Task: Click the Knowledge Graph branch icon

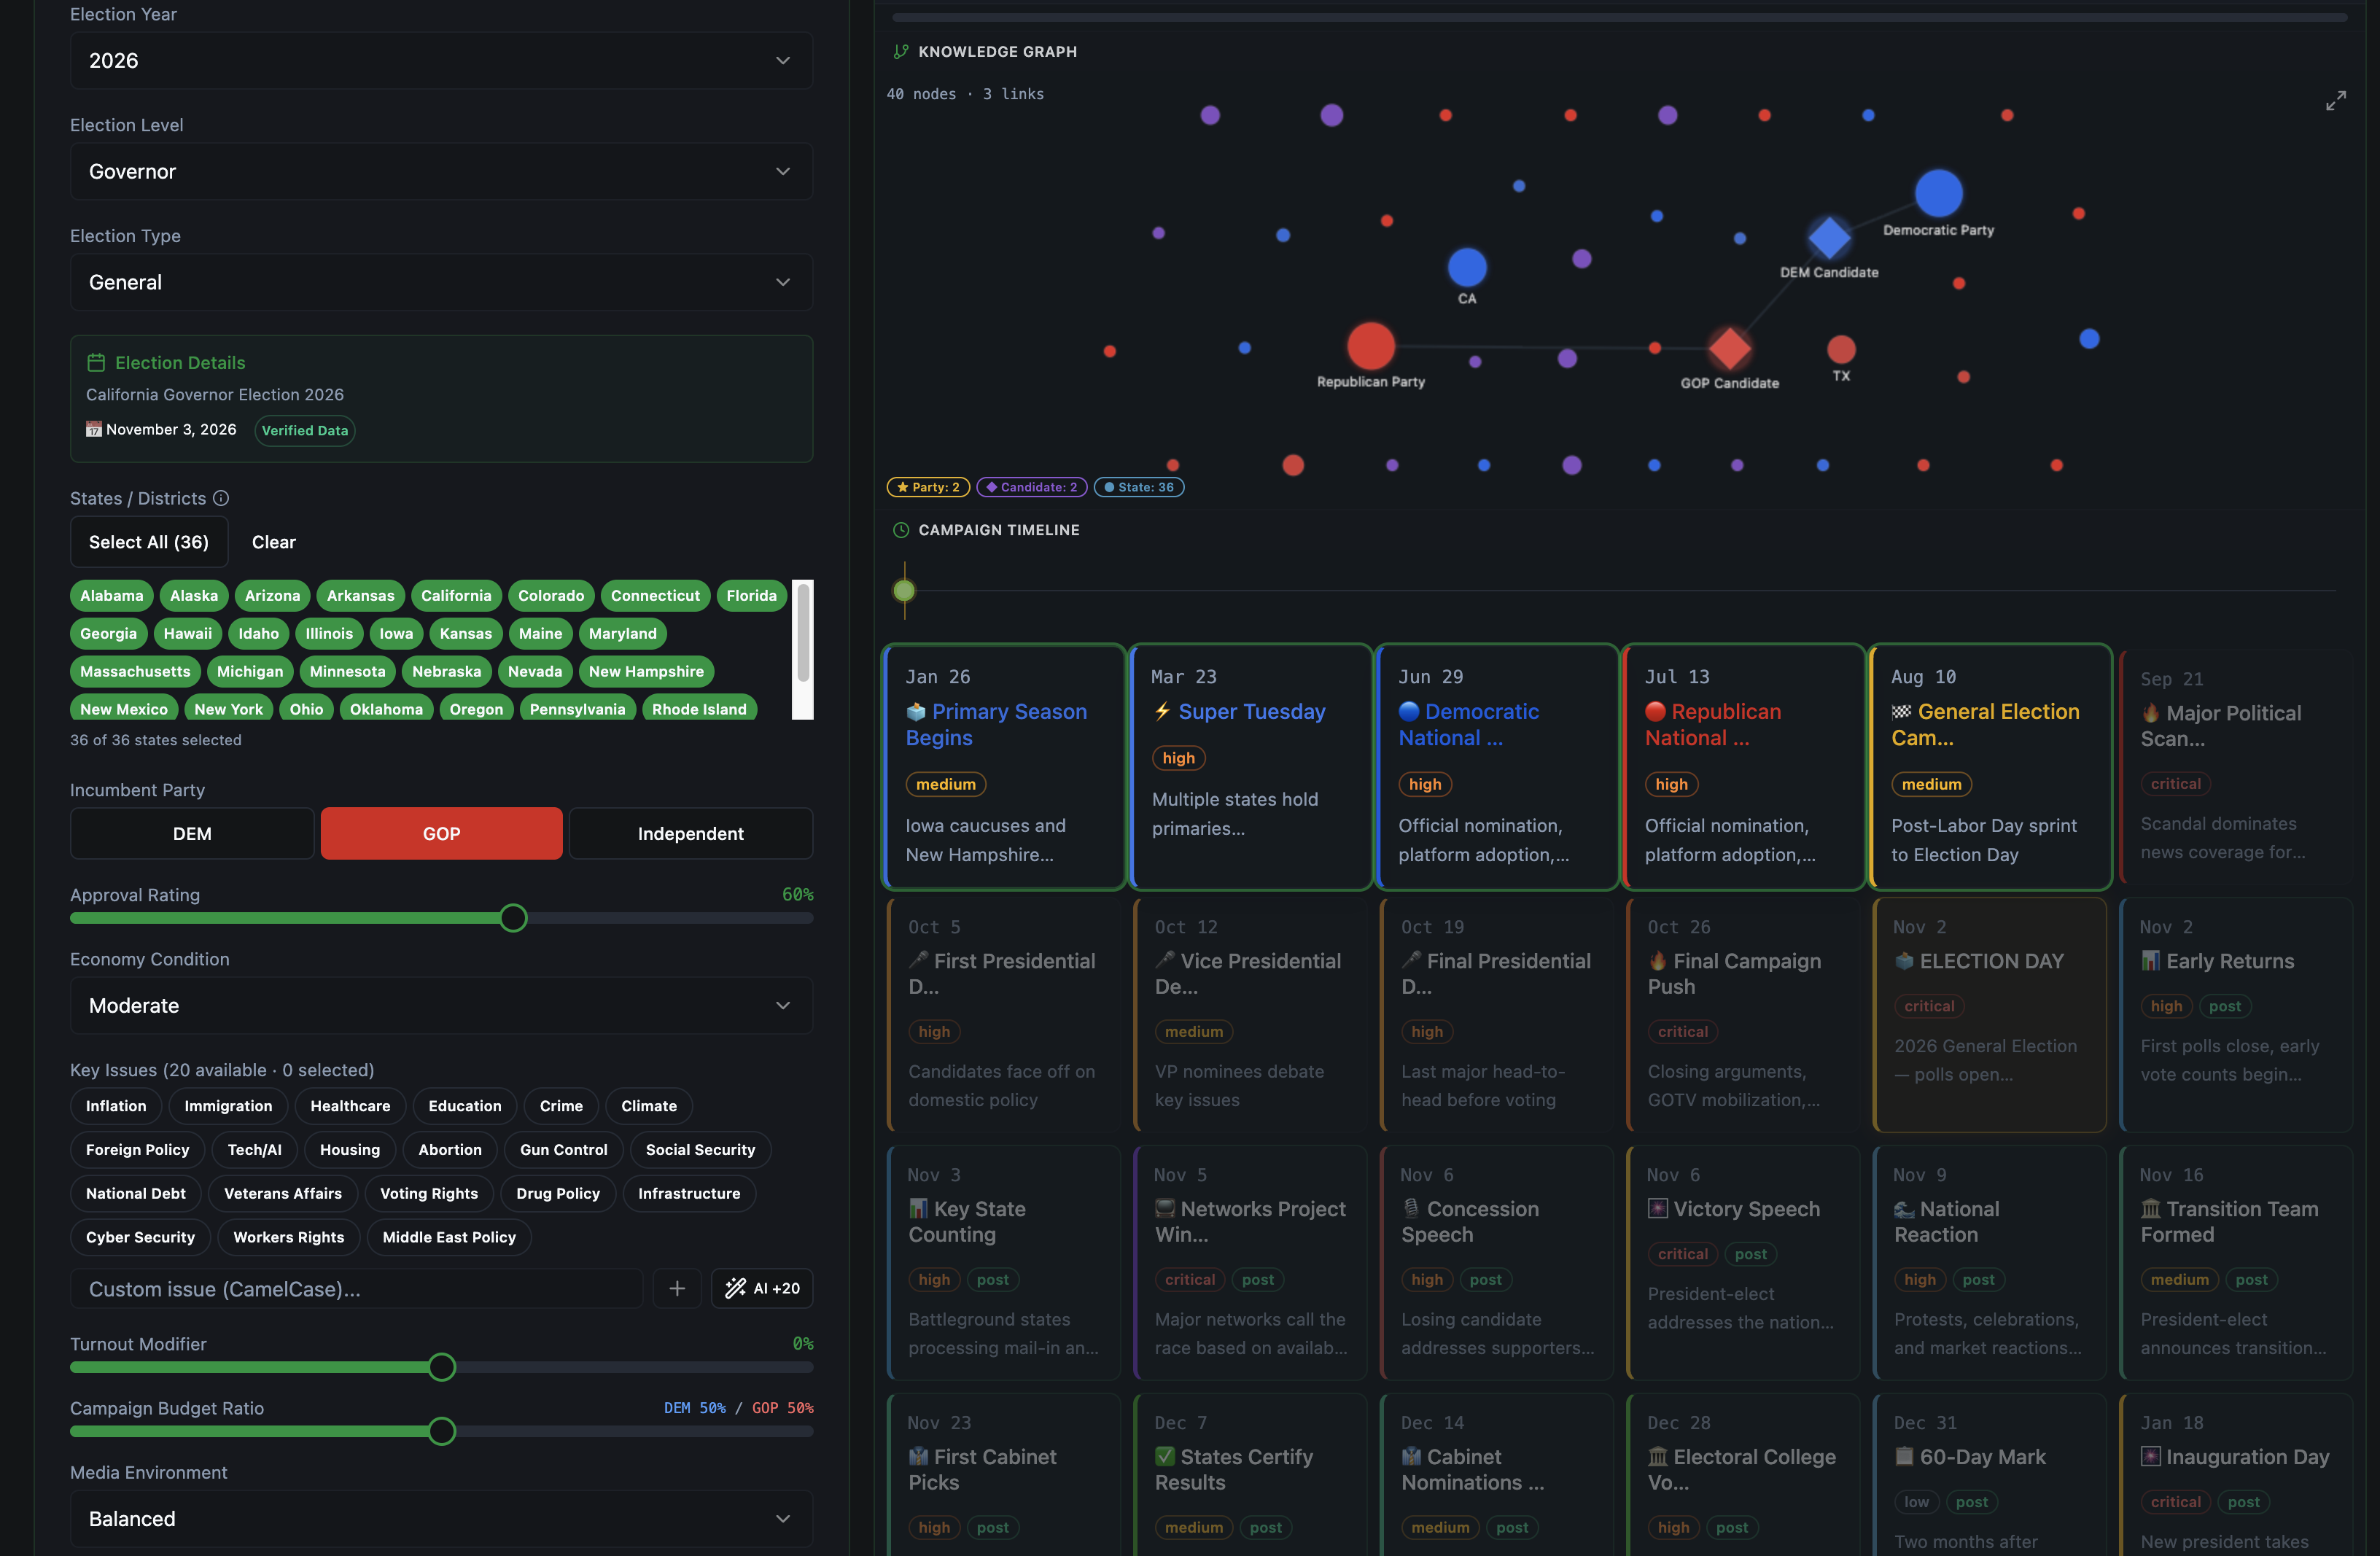Action: tap(901, 51)
